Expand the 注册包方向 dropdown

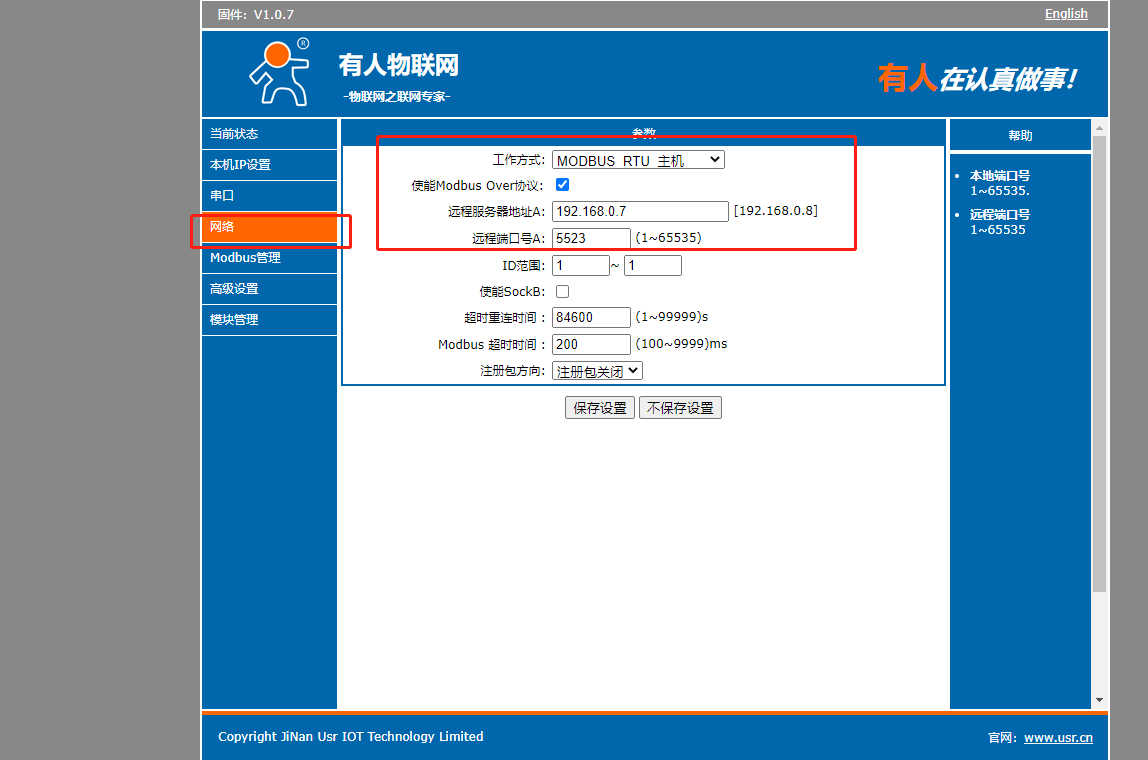click(x=597, y=370)
